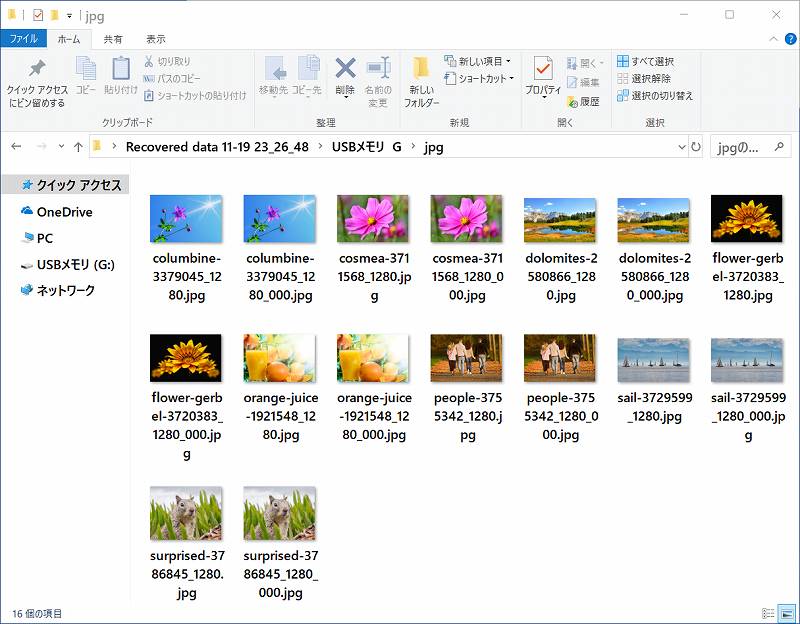
Task: Switch to the View (表示) tab
Action: (x=155, y=39)
